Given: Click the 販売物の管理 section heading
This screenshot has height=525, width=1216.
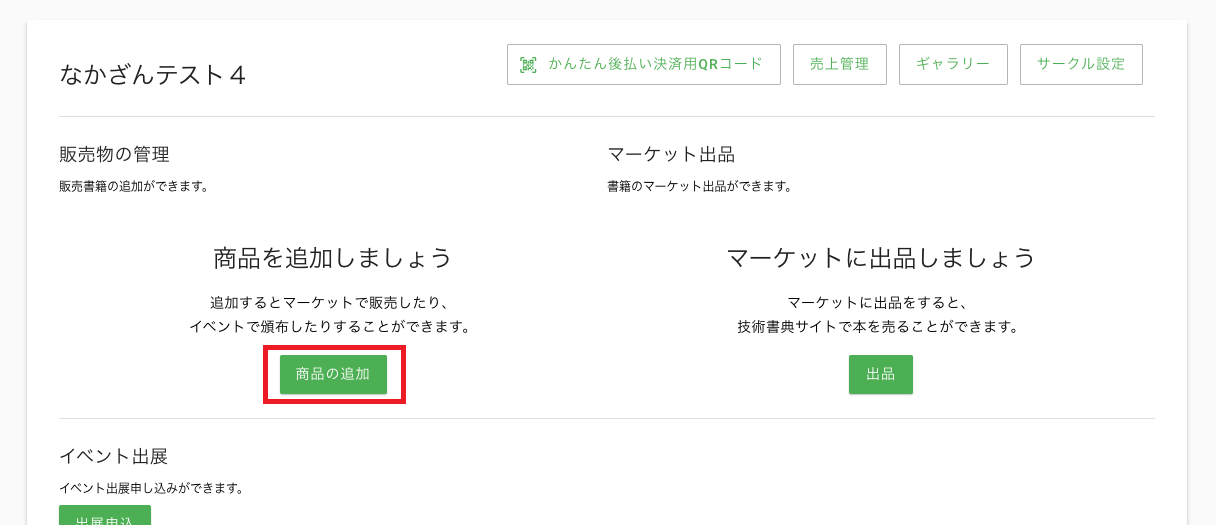Looking at the screenshot, I should click(x=114, y=155).
